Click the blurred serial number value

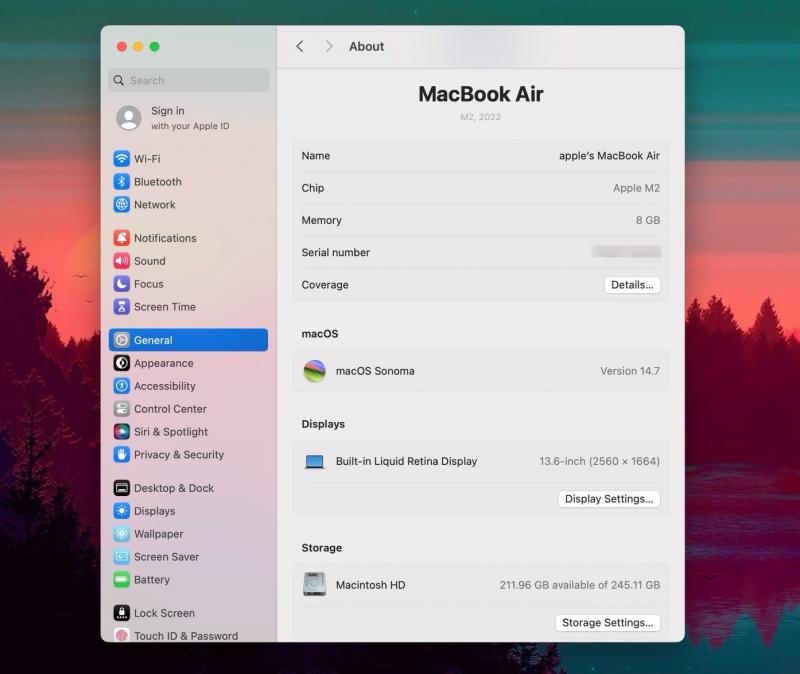626,252
